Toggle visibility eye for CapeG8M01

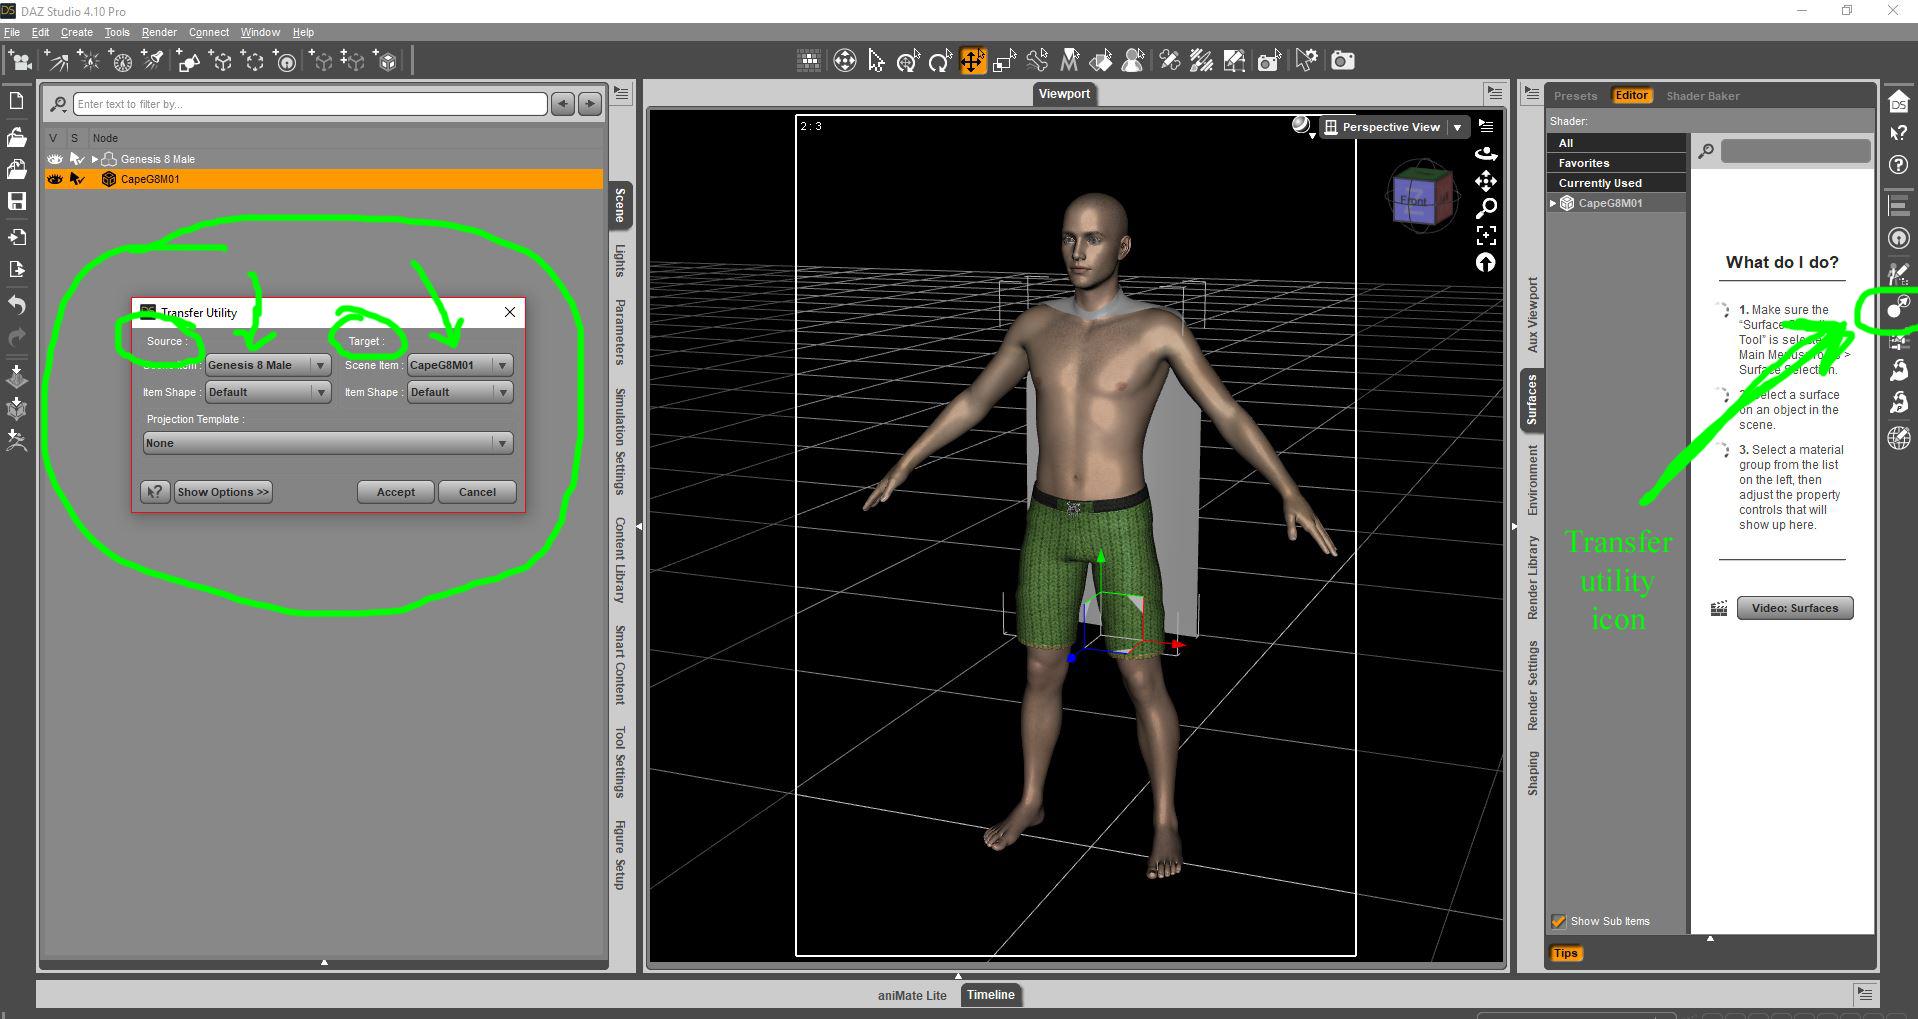(54, 179)
